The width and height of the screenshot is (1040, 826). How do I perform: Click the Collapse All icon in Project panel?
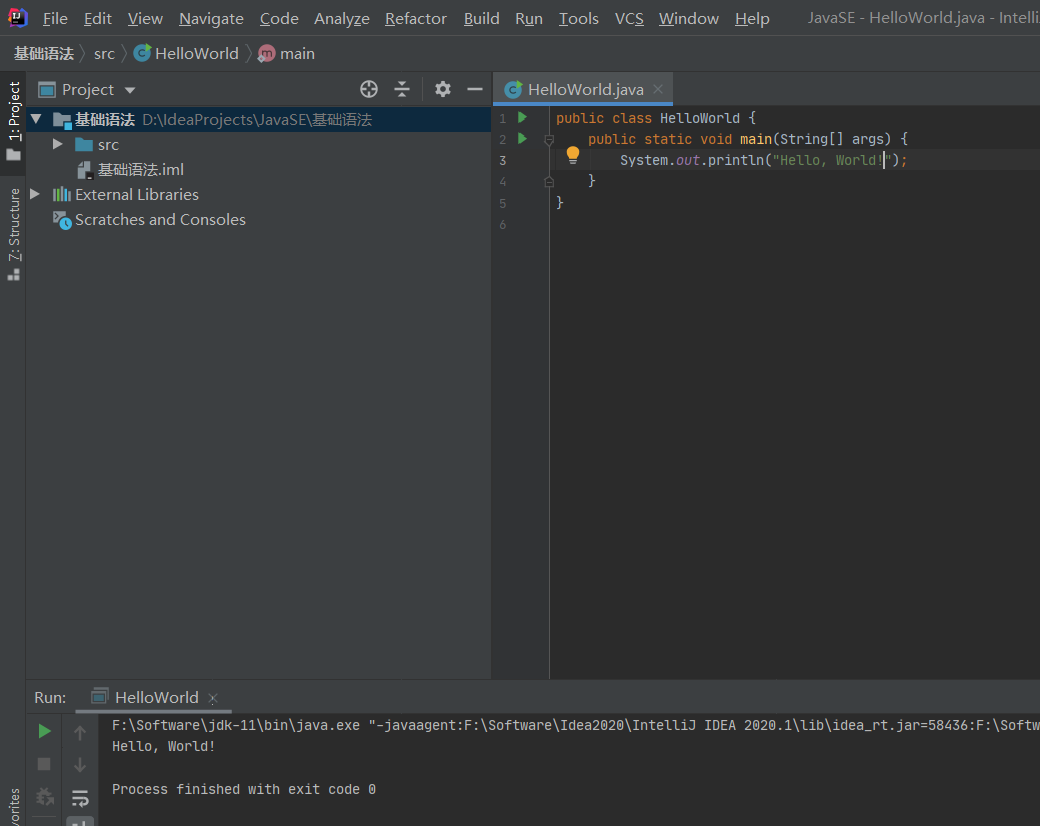[402, 89]
